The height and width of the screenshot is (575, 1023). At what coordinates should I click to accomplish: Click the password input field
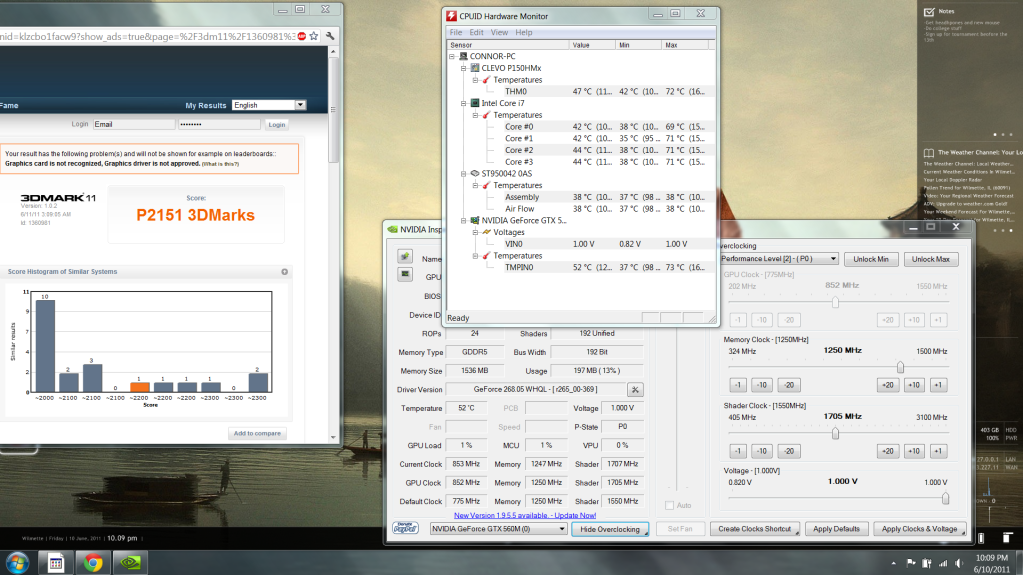(219, 124)
